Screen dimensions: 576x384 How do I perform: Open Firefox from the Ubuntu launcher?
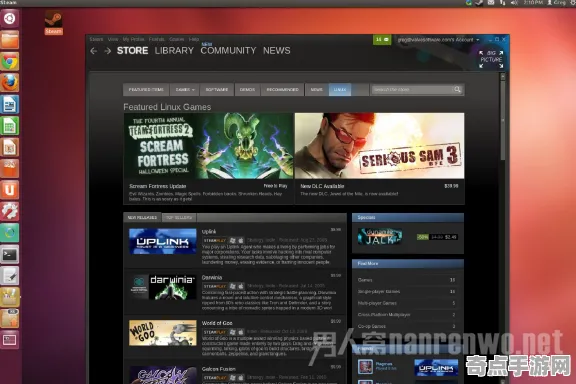click(10, 83)
